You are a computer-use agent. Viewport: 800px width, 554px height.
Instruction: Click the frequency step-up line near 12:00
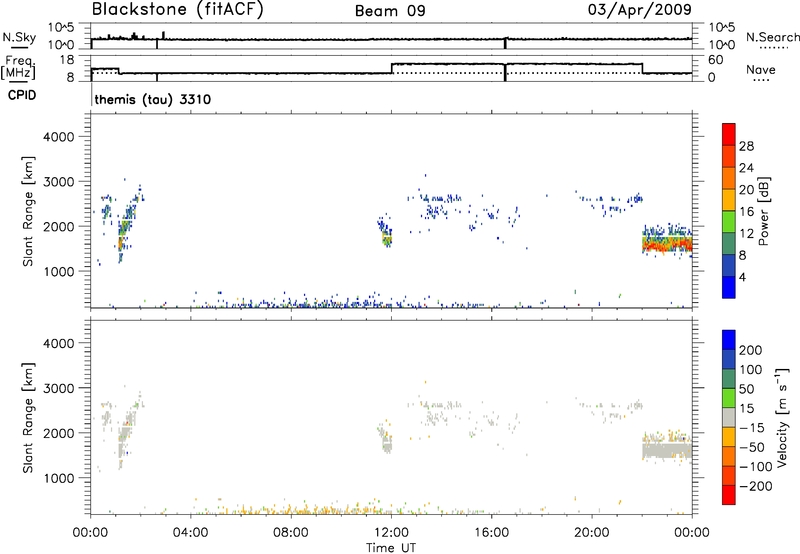pos(392,68)
